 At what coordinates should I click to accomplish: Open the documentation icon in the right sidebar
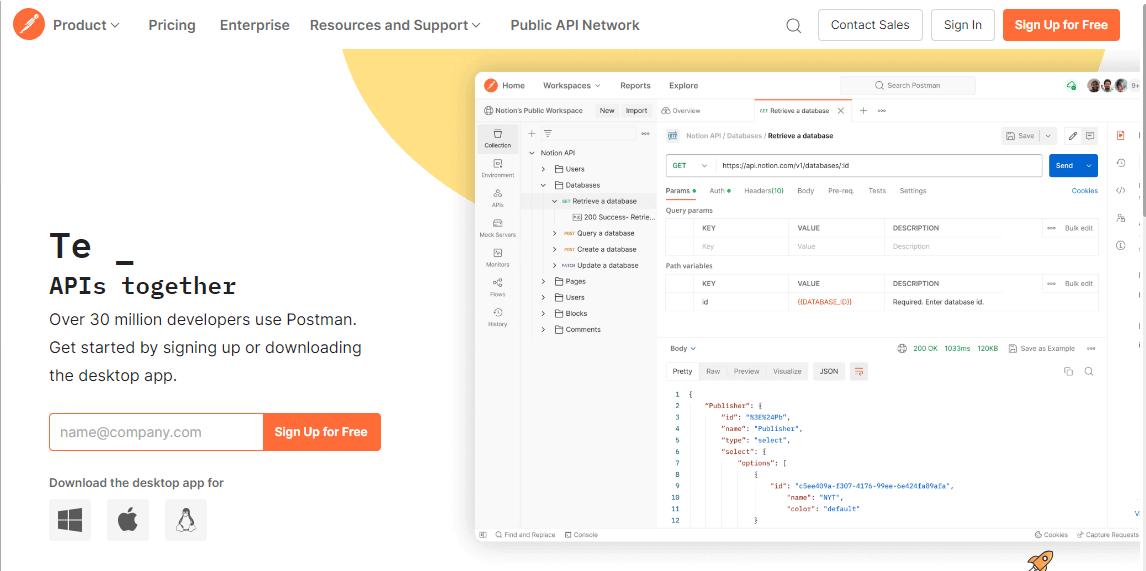point(1120,135)
